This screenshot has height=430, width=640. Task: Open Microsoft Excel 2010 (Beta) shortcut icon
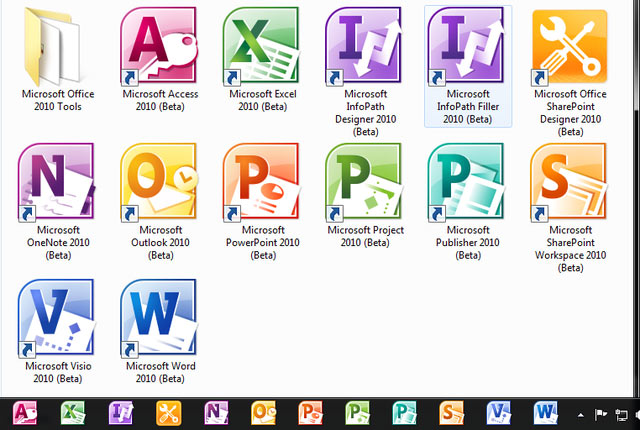tap(261, 46)
